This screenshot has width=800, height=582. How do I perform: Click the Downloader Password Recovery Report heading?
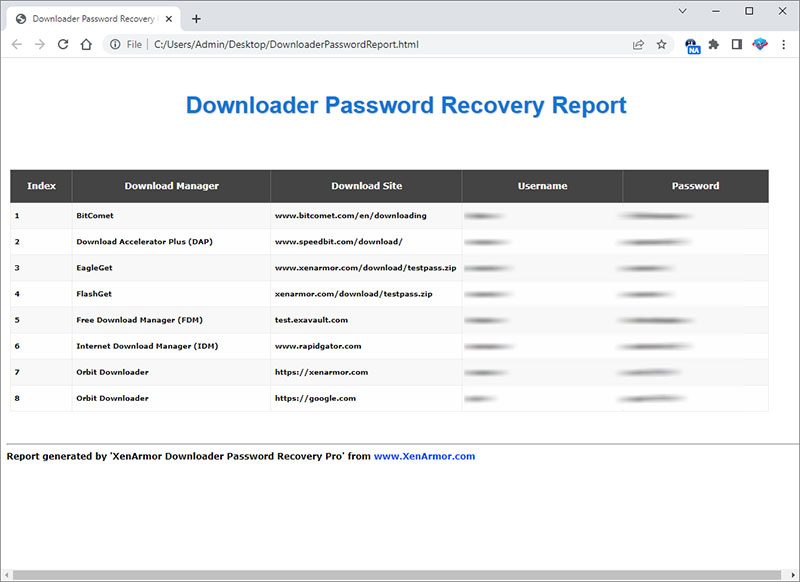point(406,105)
